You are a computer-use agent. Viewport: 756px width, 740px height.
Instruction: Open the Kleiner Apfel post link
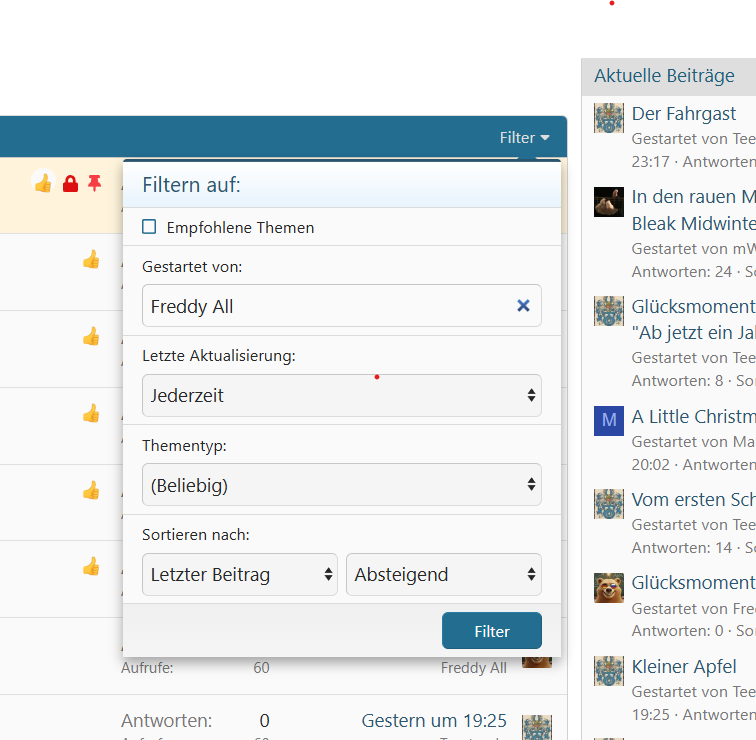(684, 666)
